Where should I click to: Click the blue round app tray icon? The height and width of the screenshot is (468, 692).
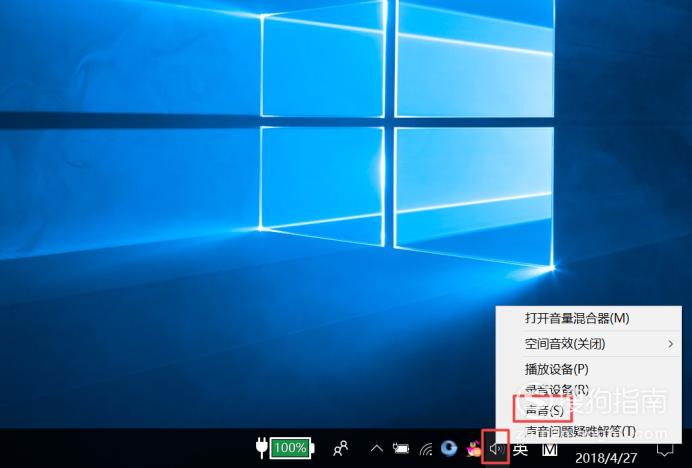coord(449,448)
